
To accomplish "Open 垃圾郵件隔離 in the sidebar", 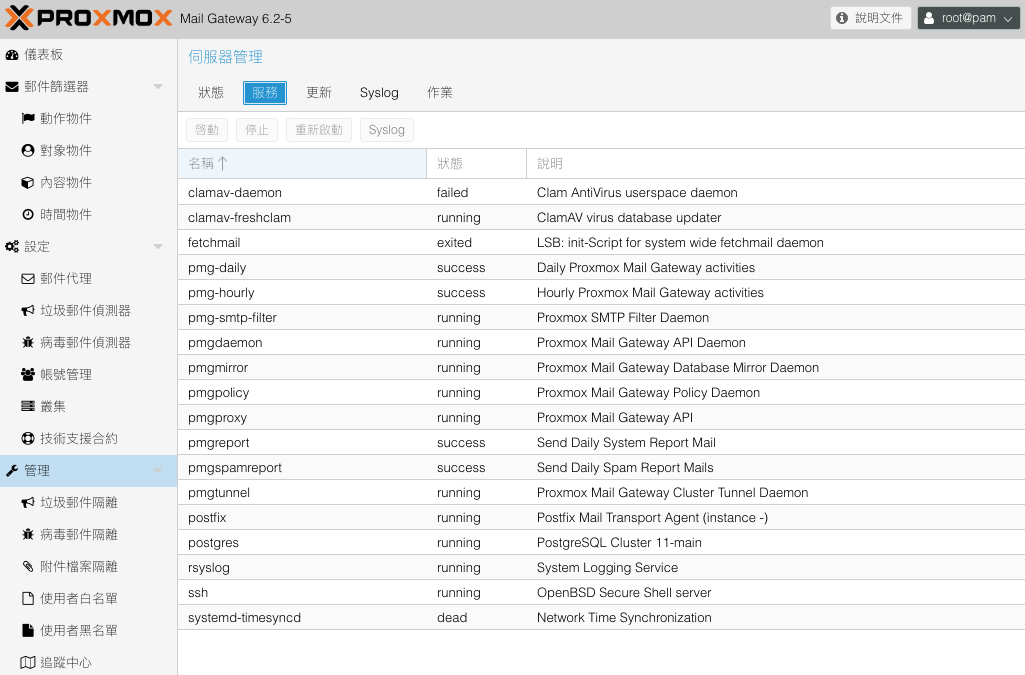I will [x=89, y=502].
